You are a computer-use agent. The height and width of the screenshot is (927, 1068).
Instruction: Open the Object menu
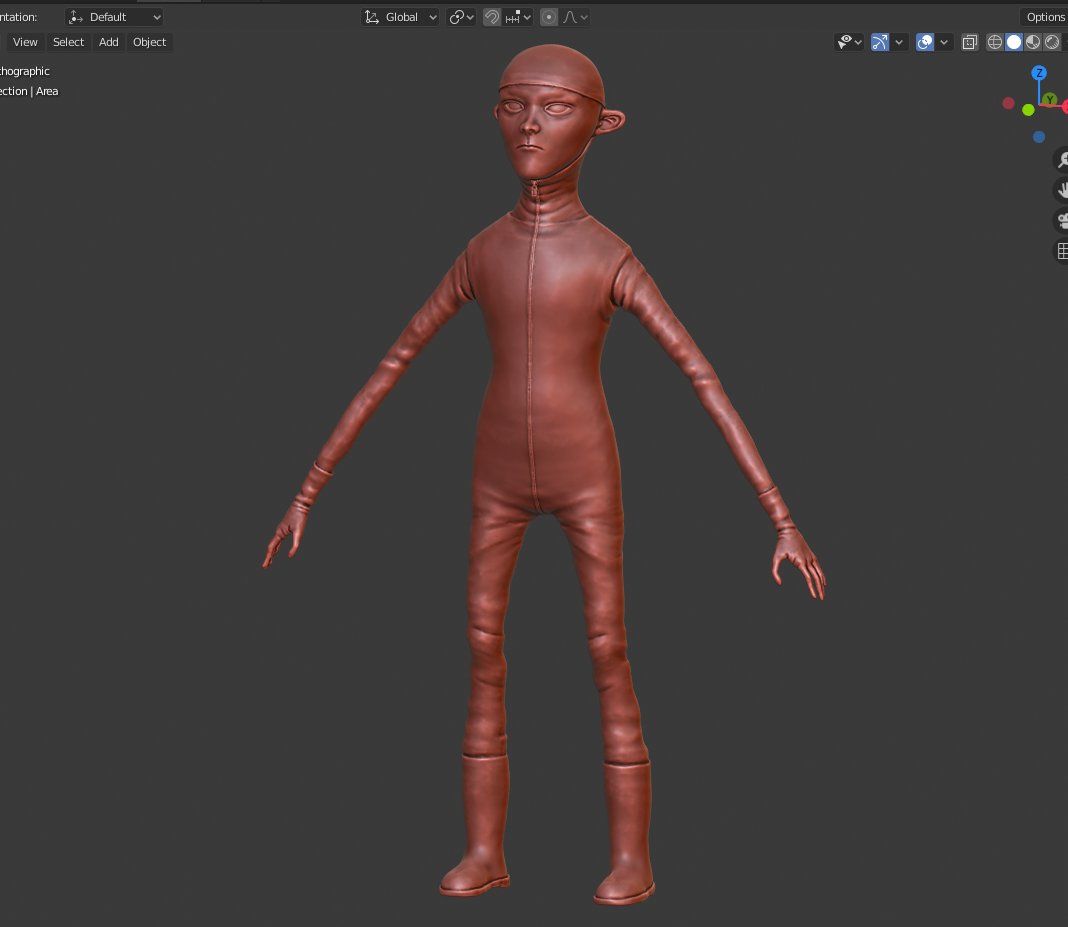(x=150, y=42)
